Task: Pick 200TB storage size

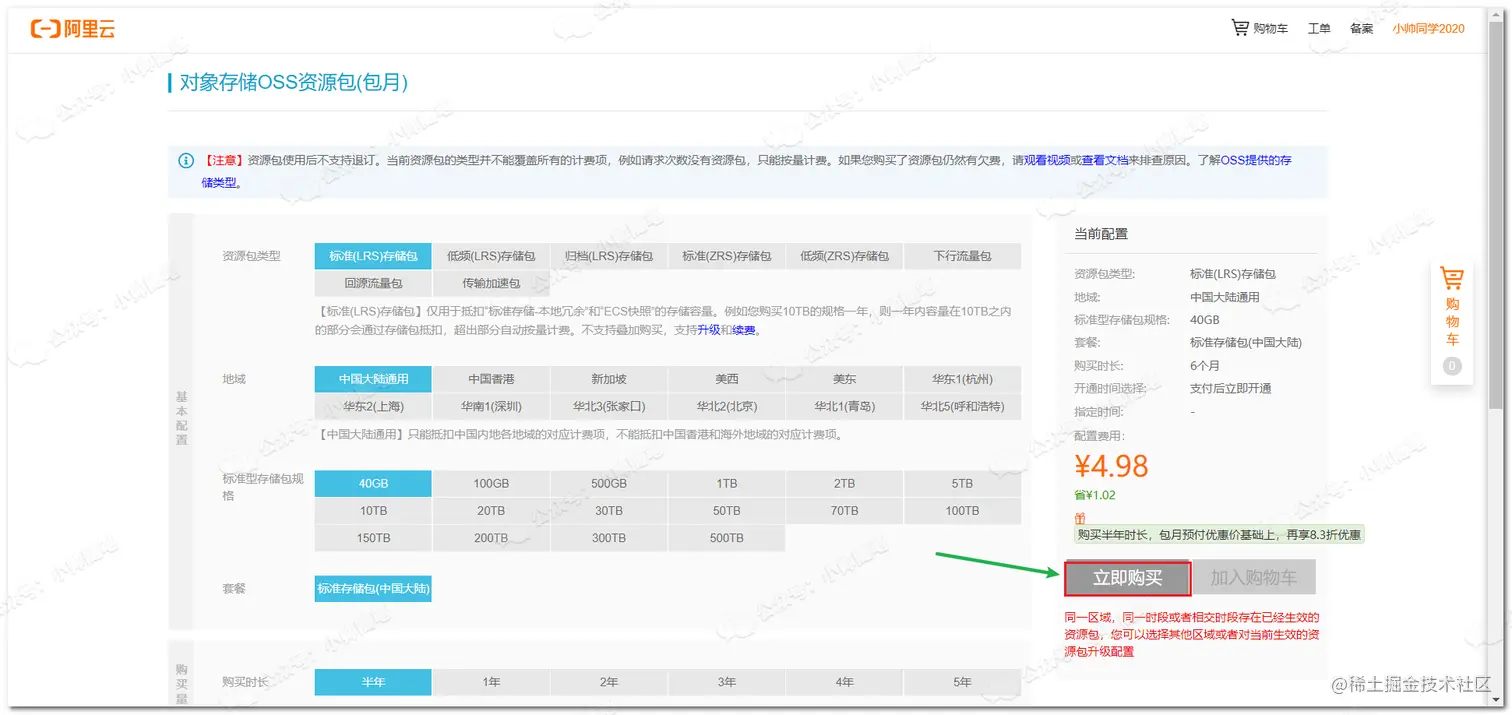Action: point(491,538)
